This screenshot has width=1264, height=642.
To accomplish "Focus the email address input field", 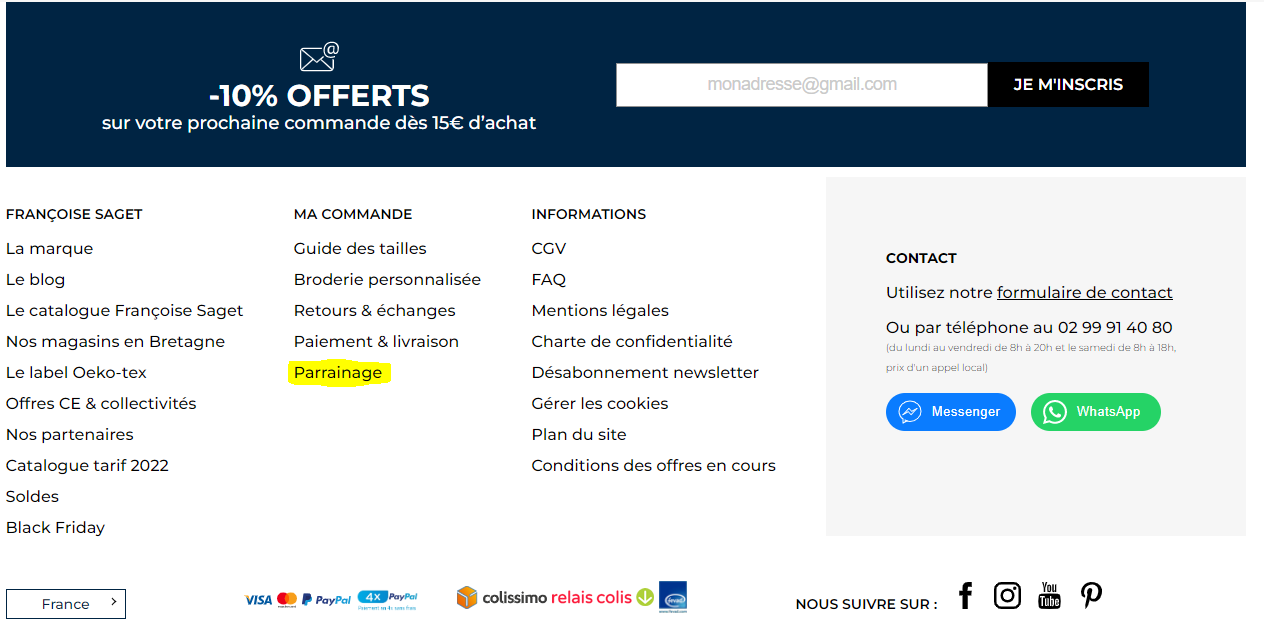I will click(802, 85).
